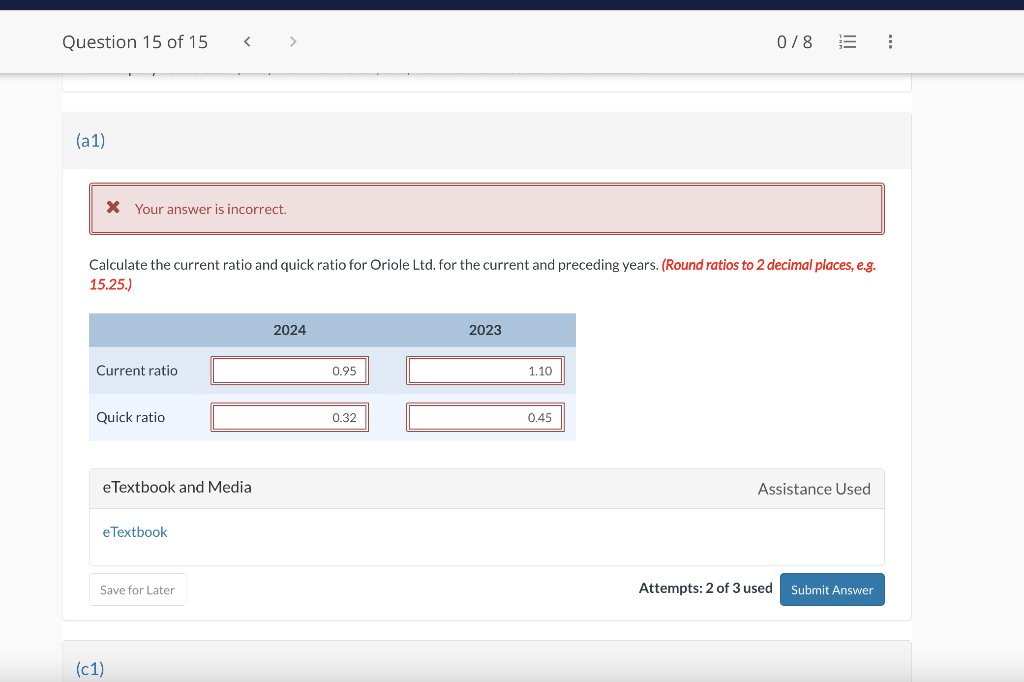Select the kebab menu beside the score

click(890, 41)
